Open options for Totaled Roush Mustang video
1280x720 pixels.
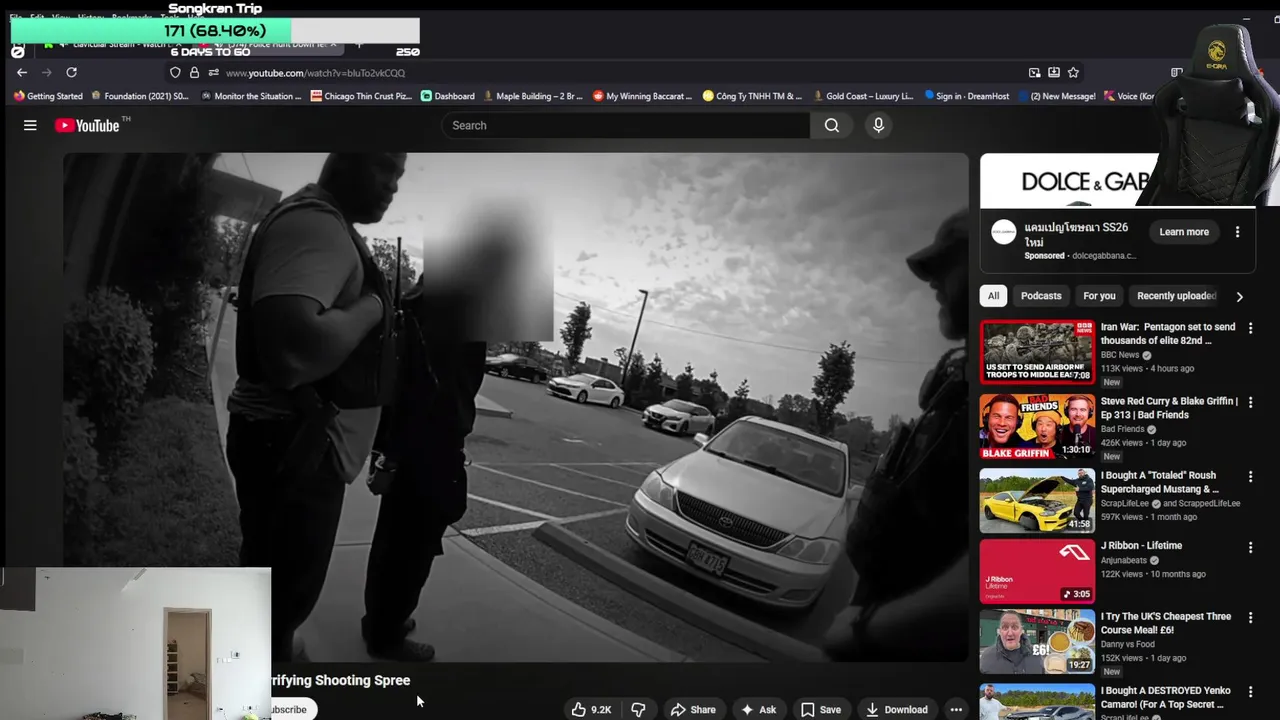(x=1250, y=477)
